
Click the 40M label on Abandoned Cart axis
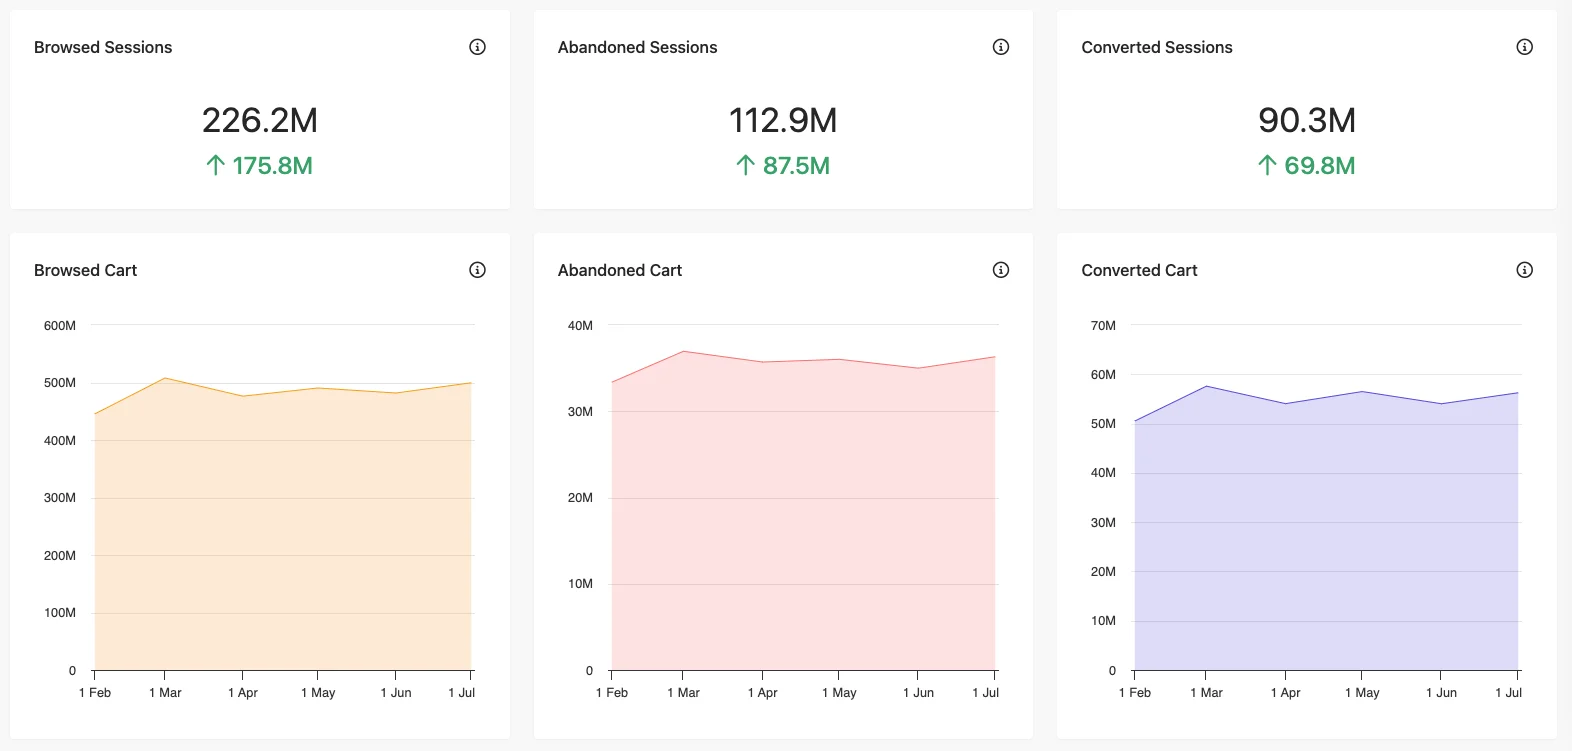pyautogui.click(x=580, y=326)
